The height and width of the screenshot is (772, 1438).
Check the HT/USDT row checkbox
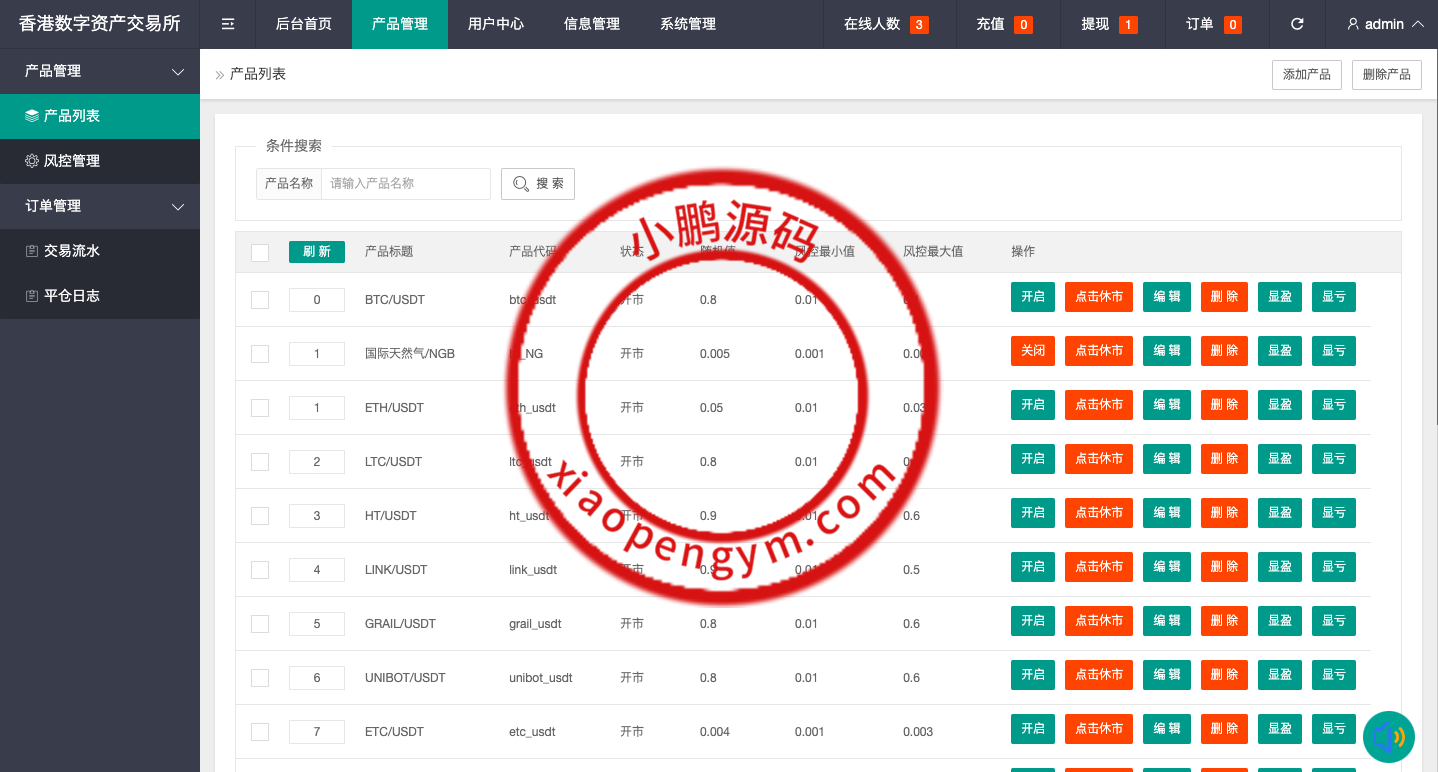pyautogui.click(x=260, y=516)
